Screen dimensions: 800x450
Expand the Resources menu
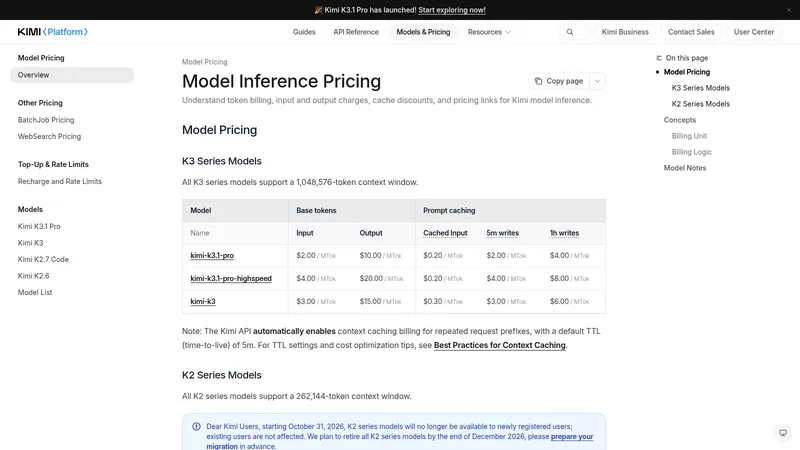[489, 32]
